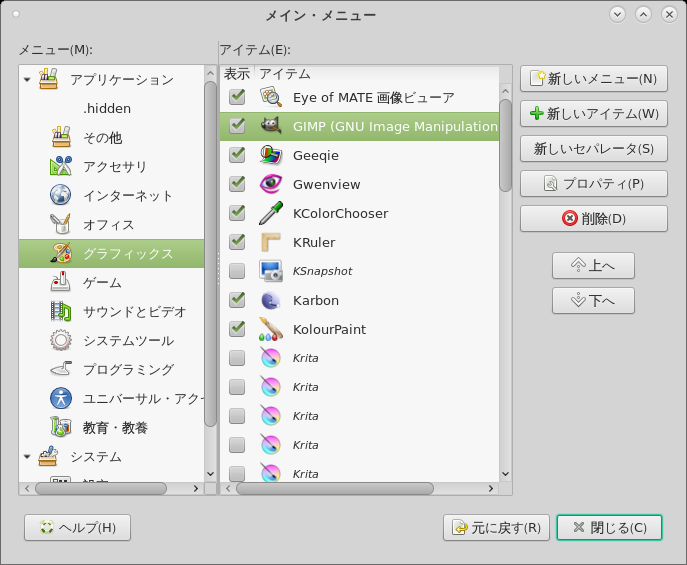Click the サウンドとビデオ film icon
Viewport: 687px width, 565px height.
tap(61, 311)
